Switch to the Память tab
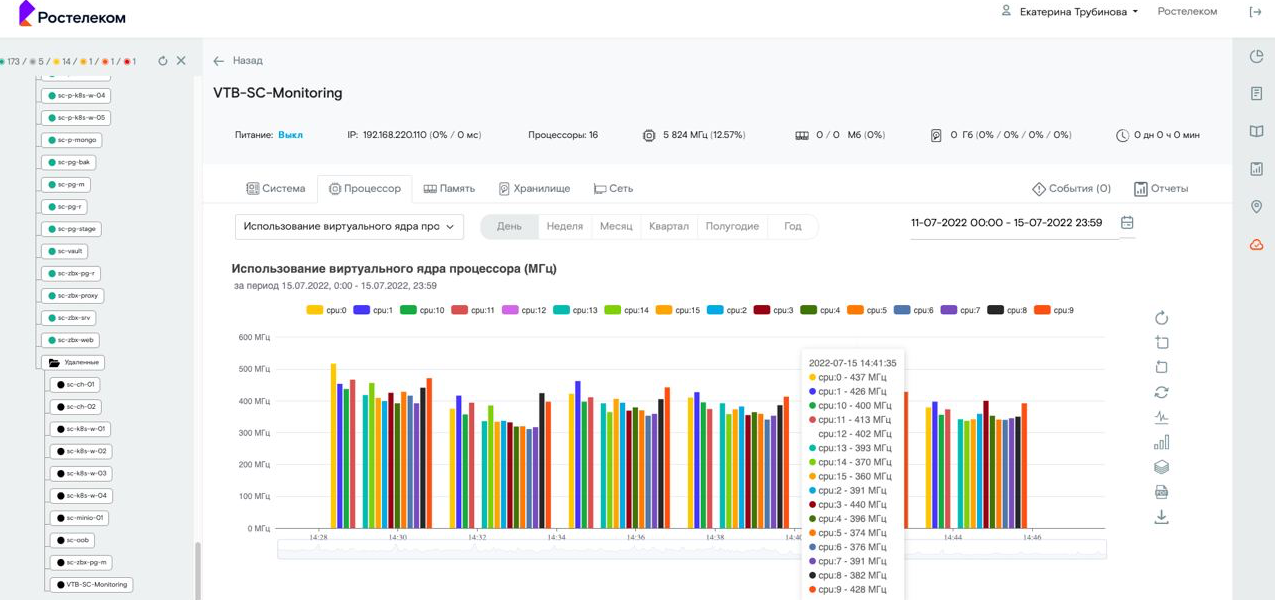 pos(449,189)
